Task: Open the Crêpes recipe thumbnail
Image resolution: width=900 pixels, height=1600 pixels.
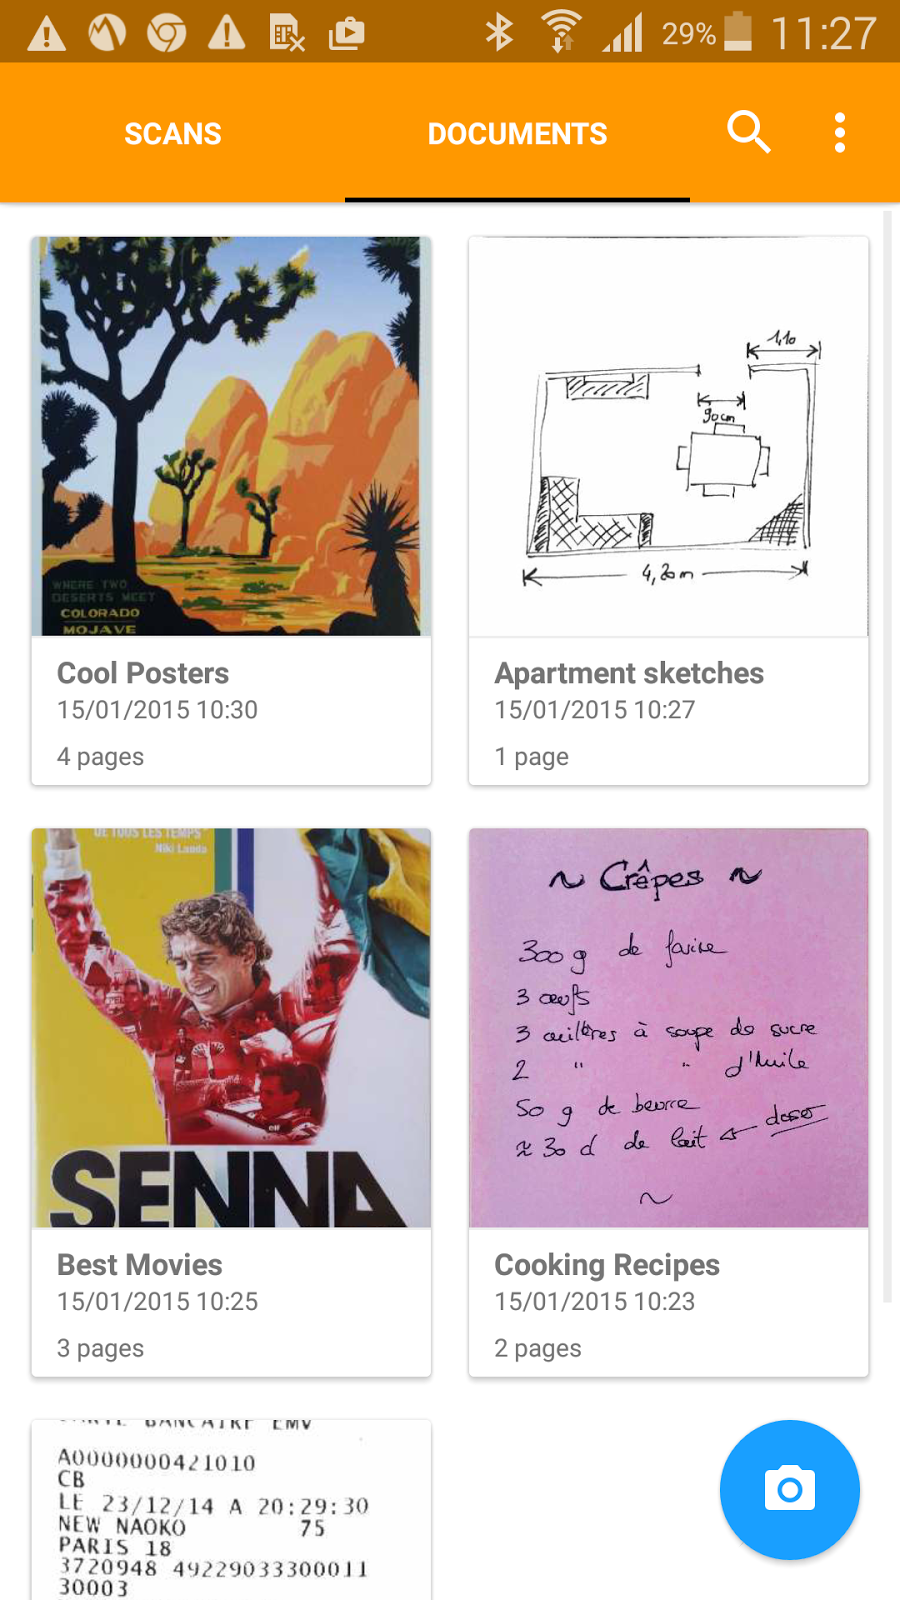Action: coord(669,1028)
